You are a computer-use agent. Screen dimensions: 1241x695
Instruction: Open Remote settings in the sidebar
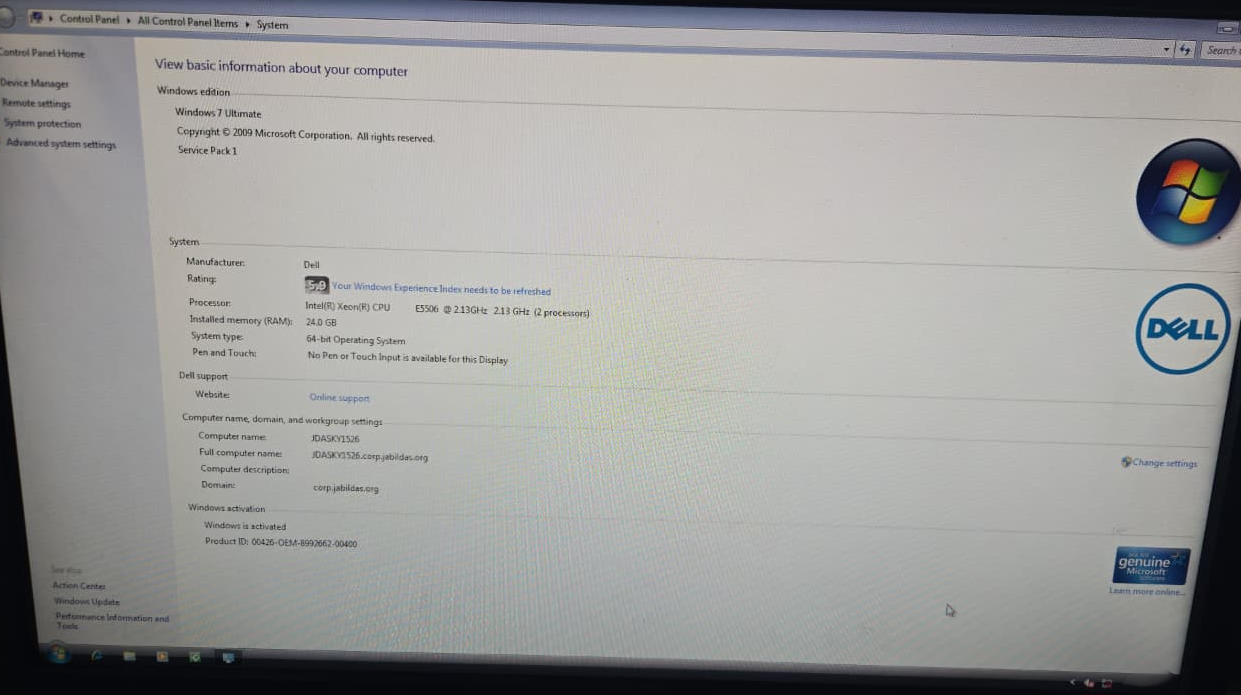36,104
